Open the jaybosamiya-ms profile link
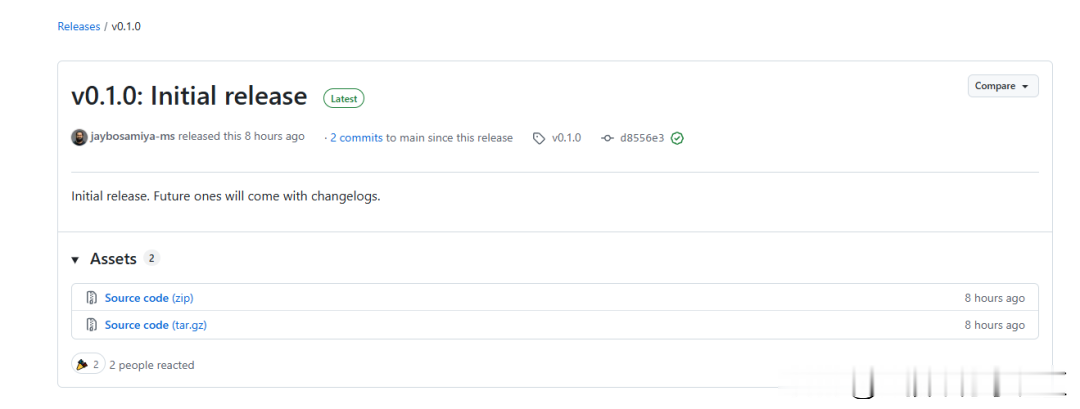Image resolution: width=1080 pixels, height=409 pixels. [133, 136]
